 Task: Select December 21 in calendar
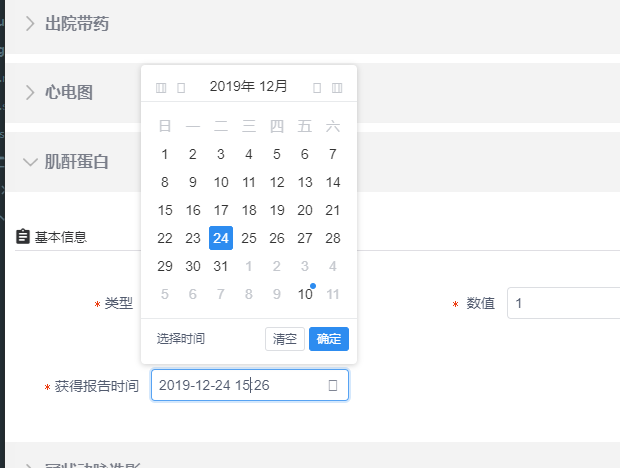tap(333, 210)
